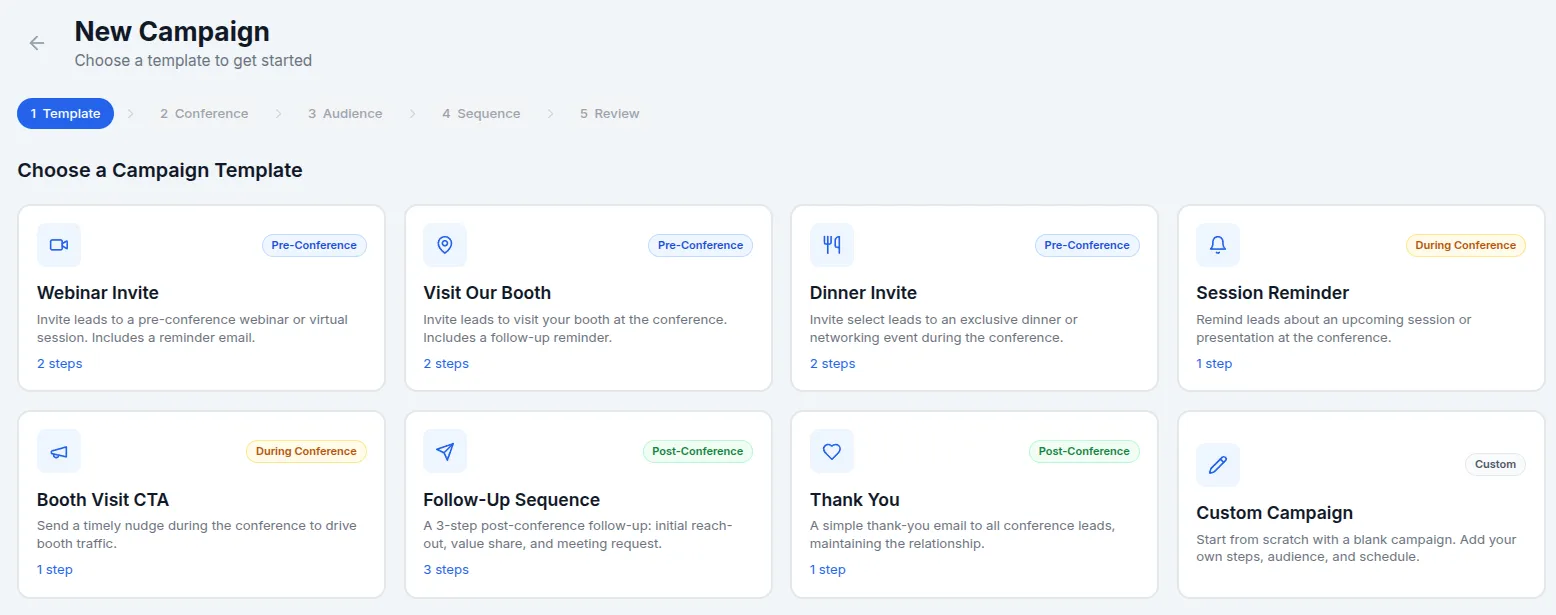The image size is (1556, 615).
Task: Go to the Conference step
Action: point(204,114)
